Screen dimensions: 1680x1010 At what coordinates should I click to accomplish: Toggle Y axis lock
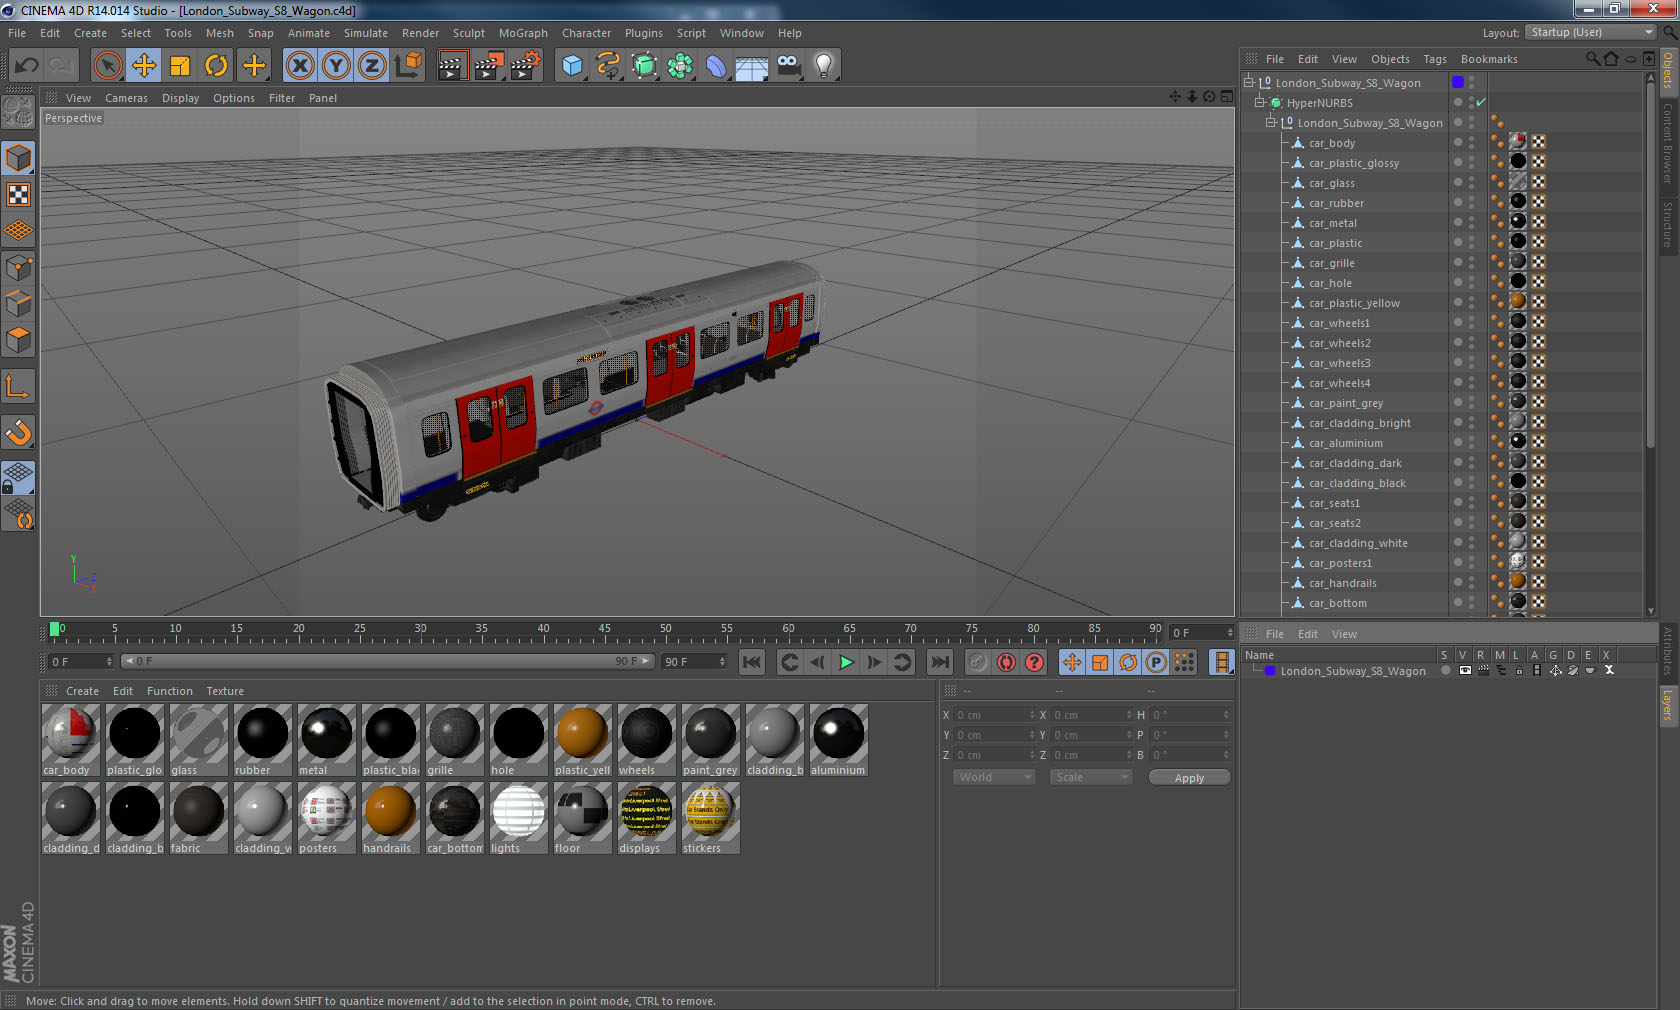(x=336, y=66)
